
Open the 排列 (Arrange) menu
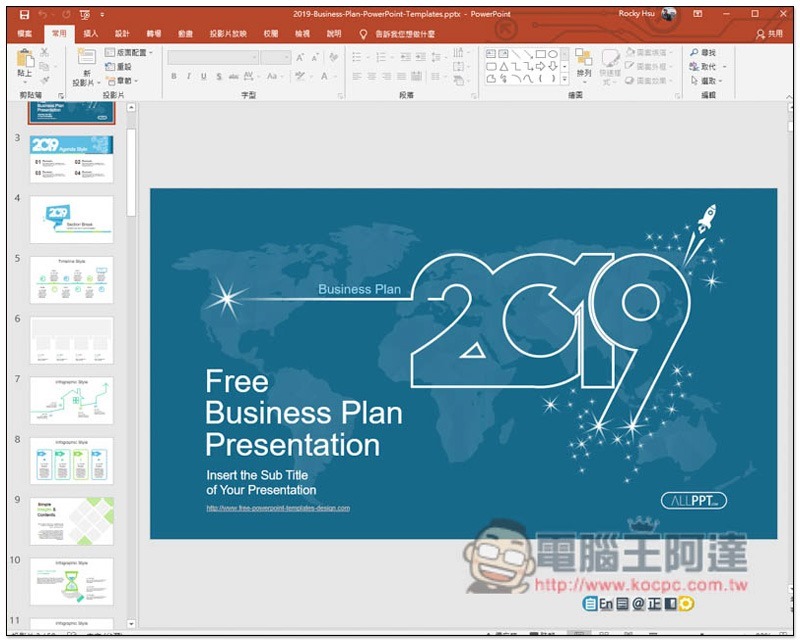pos(584,64)
